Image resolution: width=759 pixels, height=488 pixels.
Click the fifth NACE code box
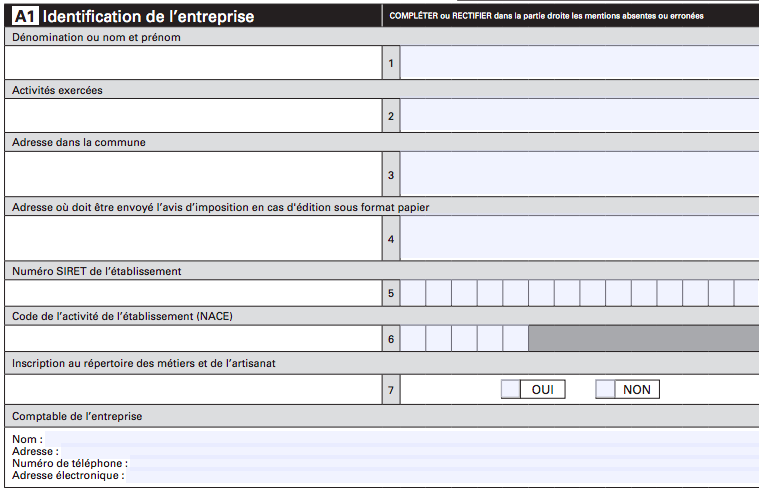coord(515,339)
